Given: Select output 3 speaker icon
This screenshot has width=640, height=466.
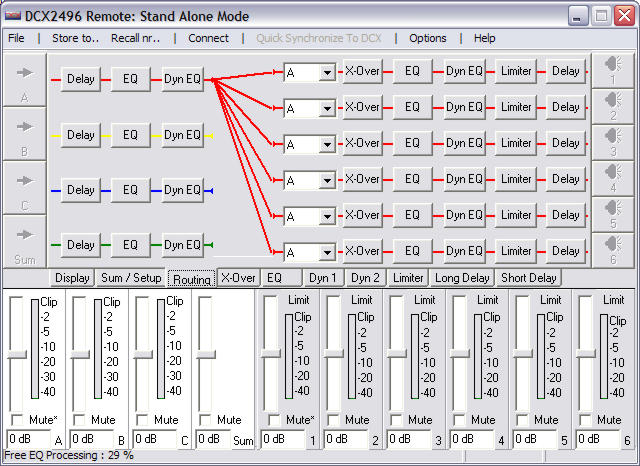Looking at the screenshot, I should coord(613,142).
